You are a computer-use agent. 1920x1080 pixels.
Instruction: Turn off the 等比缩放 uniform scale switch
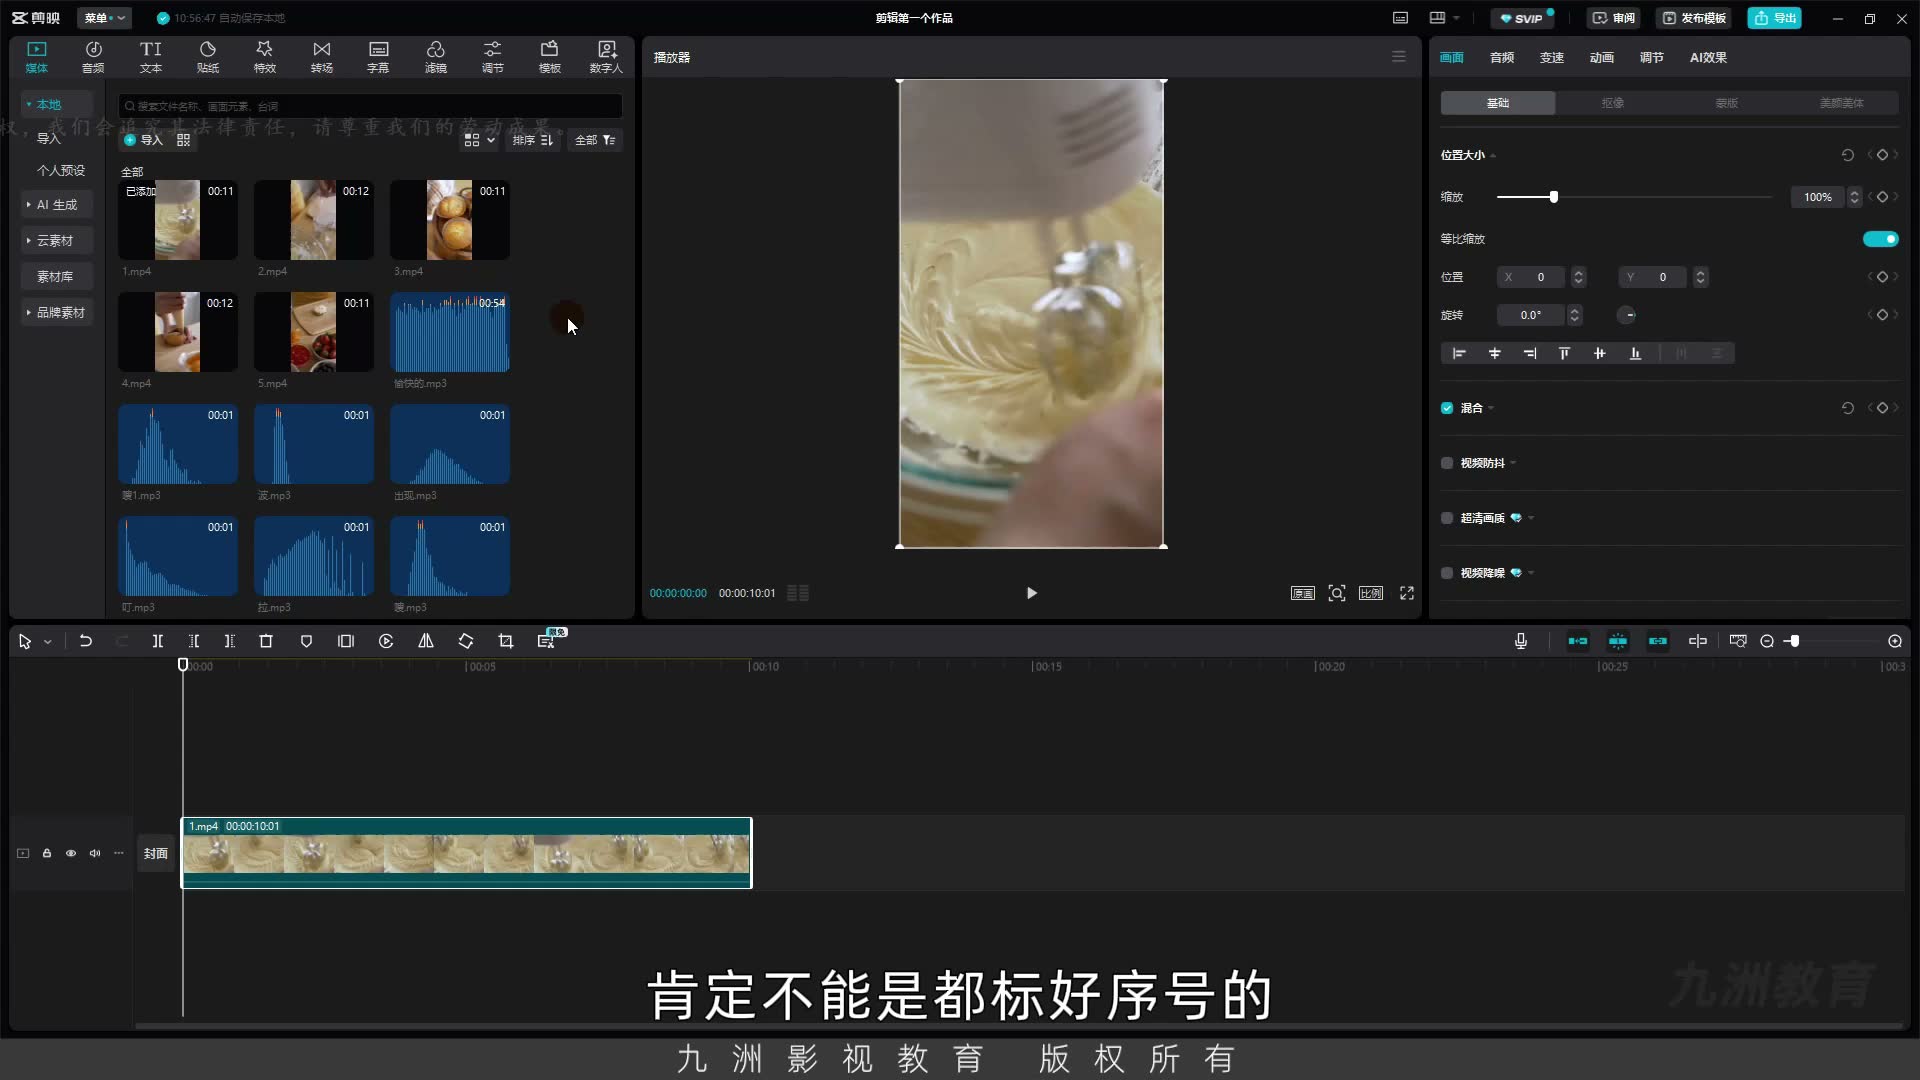pos(1880,239)
